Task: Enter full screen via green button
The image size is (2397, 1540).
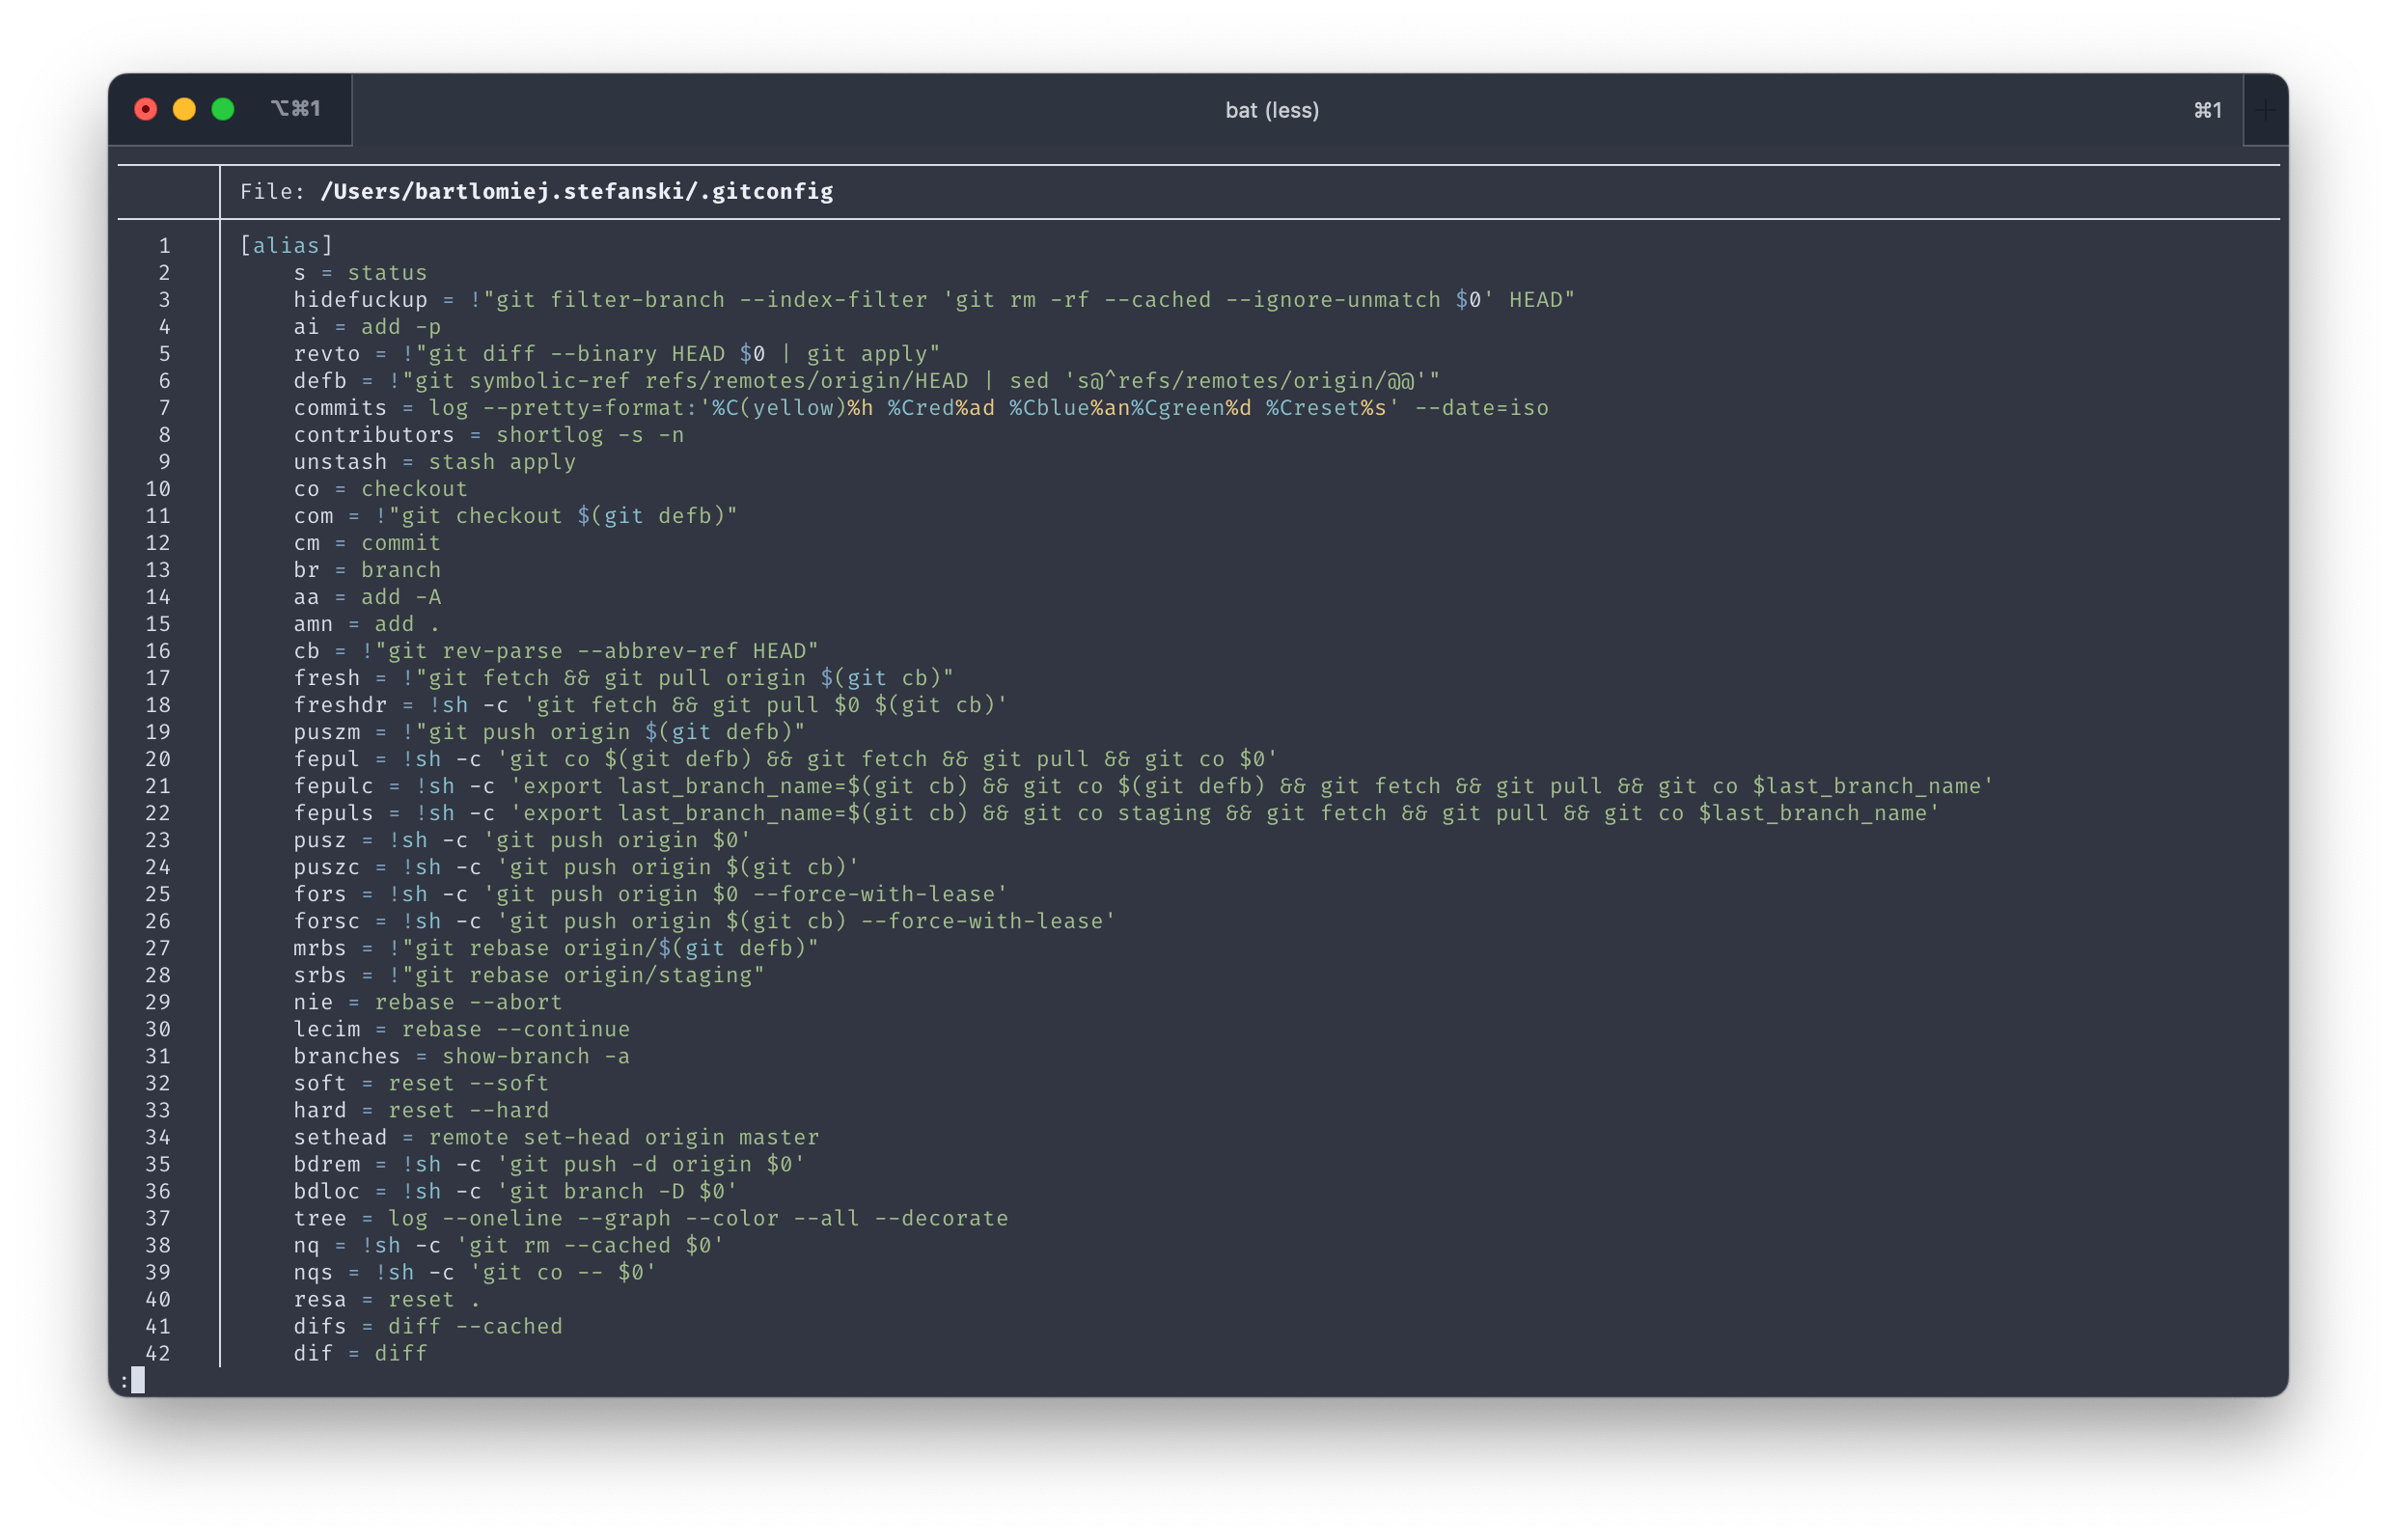Action: click(x=223, y=108)
